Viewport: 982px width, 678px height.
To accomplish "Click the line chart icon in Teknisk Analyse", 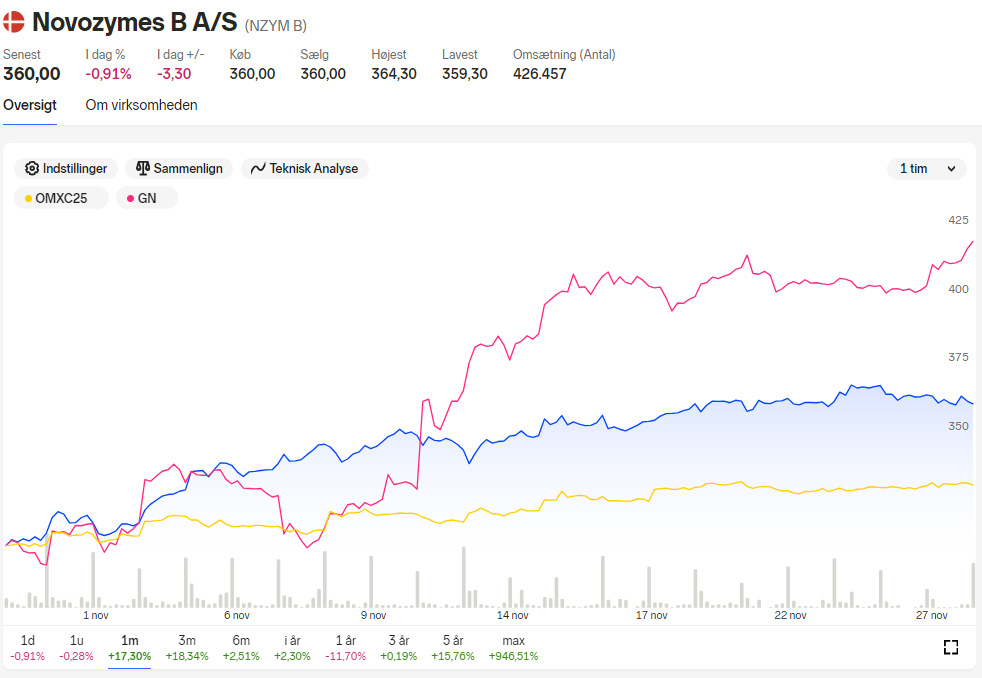I will pyautogui.click(x=258, y=168).
